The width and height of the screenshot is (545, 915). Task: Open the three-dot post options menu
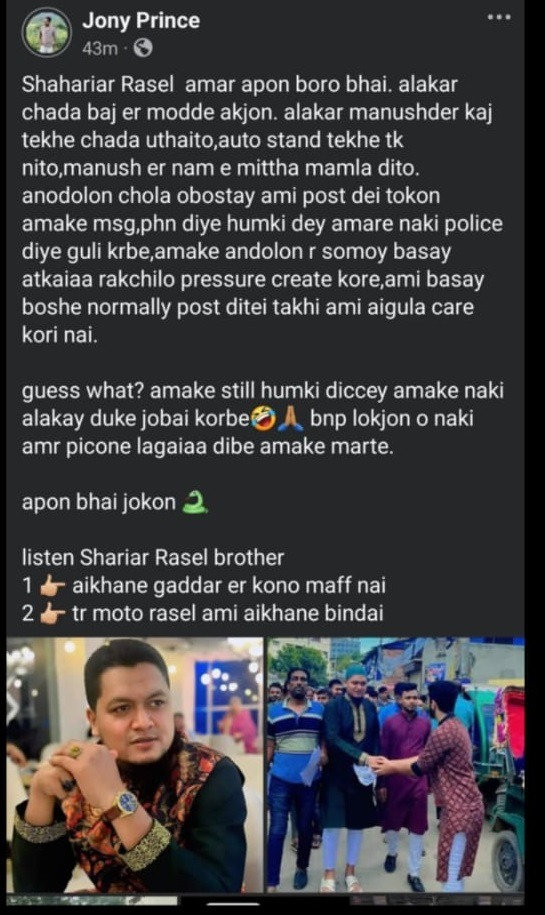tap(499, 17)
